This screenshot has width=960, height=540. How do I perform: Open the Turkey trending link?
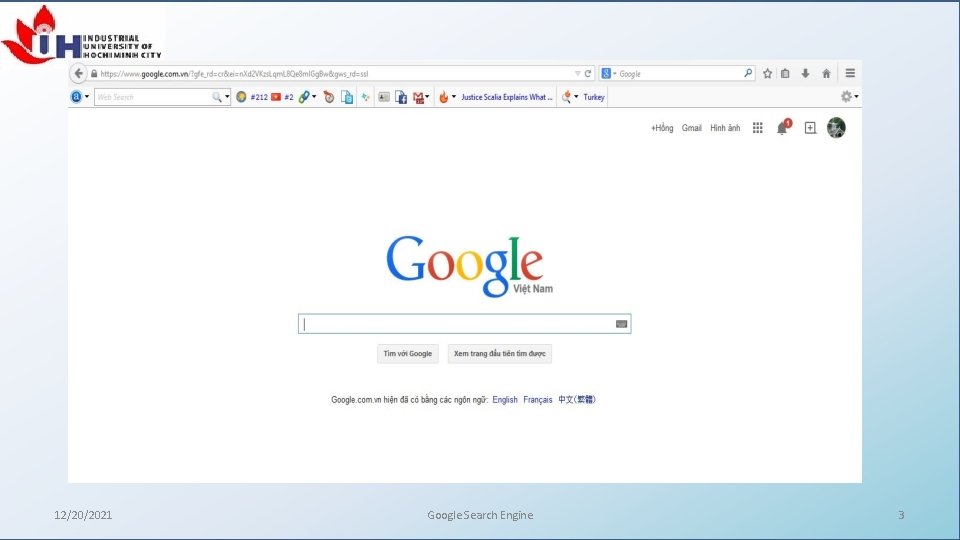[593, 97]
